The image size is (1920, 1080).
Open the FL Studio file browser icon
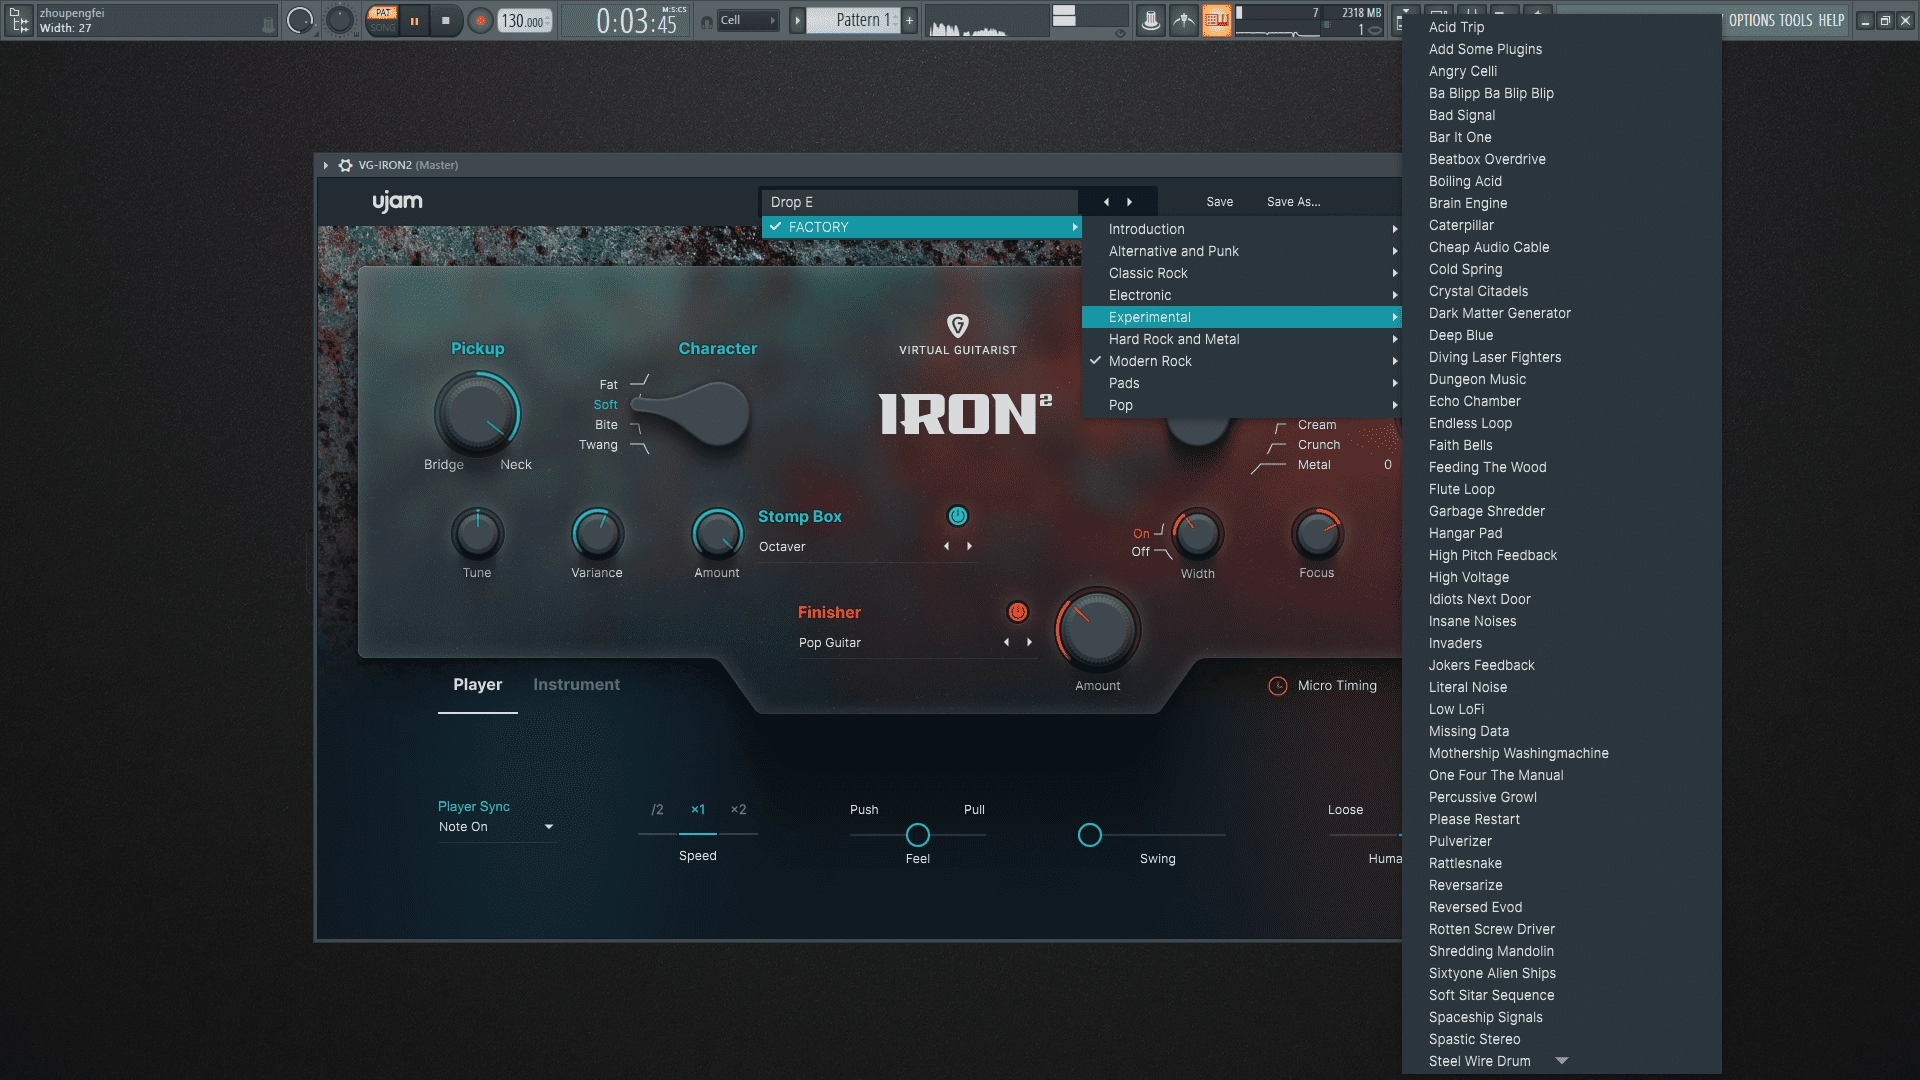pyautogui.click(x=19, y=20)
